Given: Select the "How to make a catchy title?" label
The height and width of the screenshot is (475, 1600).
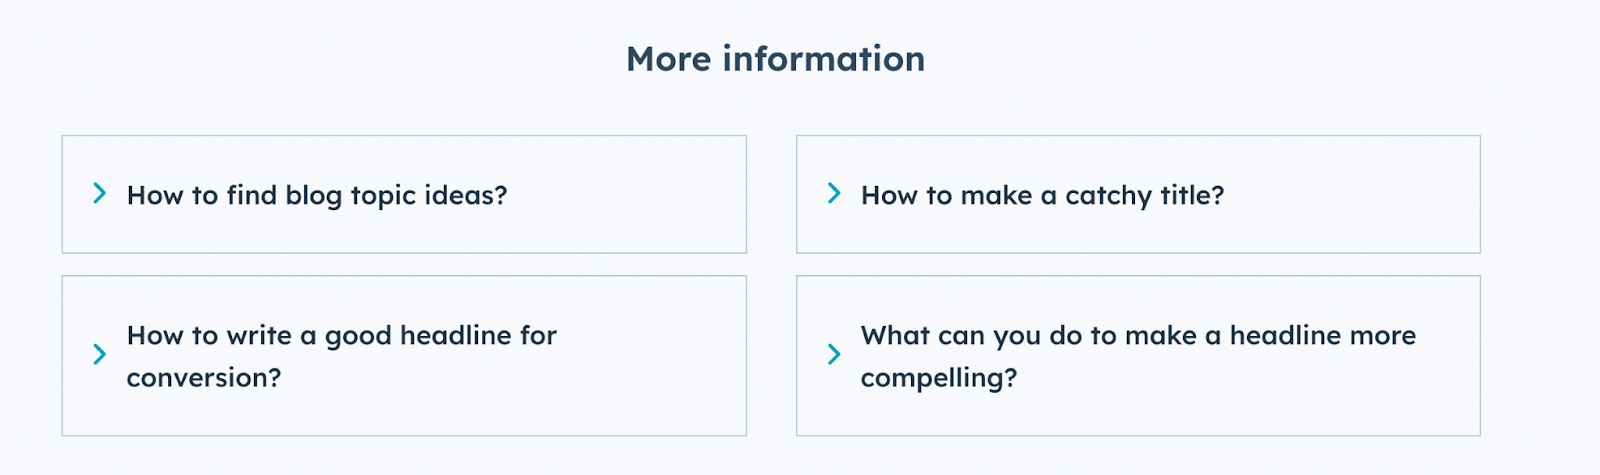Looking at the screenshot, I should [x=1042, y=195].
